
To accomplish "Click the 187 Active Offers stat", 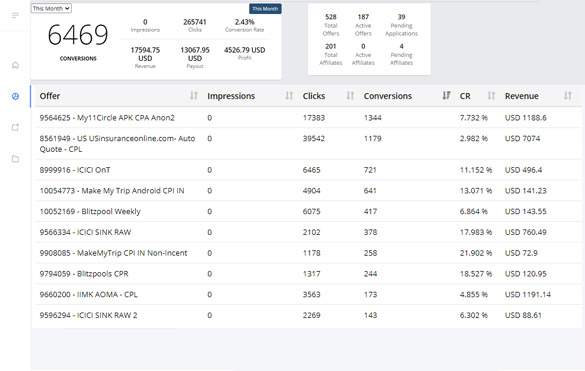I will click(363, 25).
